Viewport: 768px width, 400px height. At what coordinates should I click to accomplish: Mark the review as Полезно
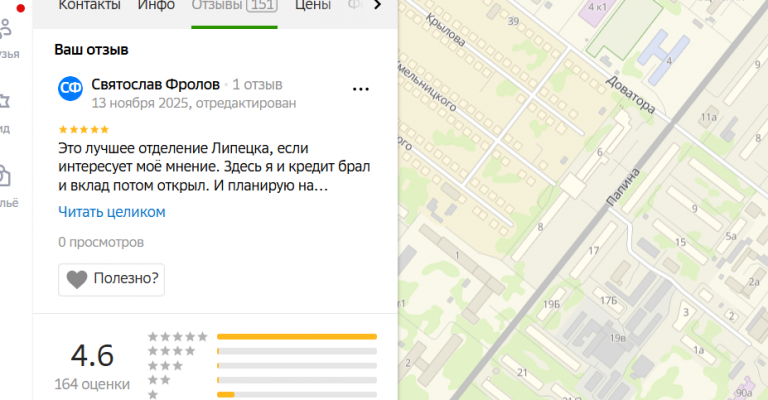coord(111,280)
